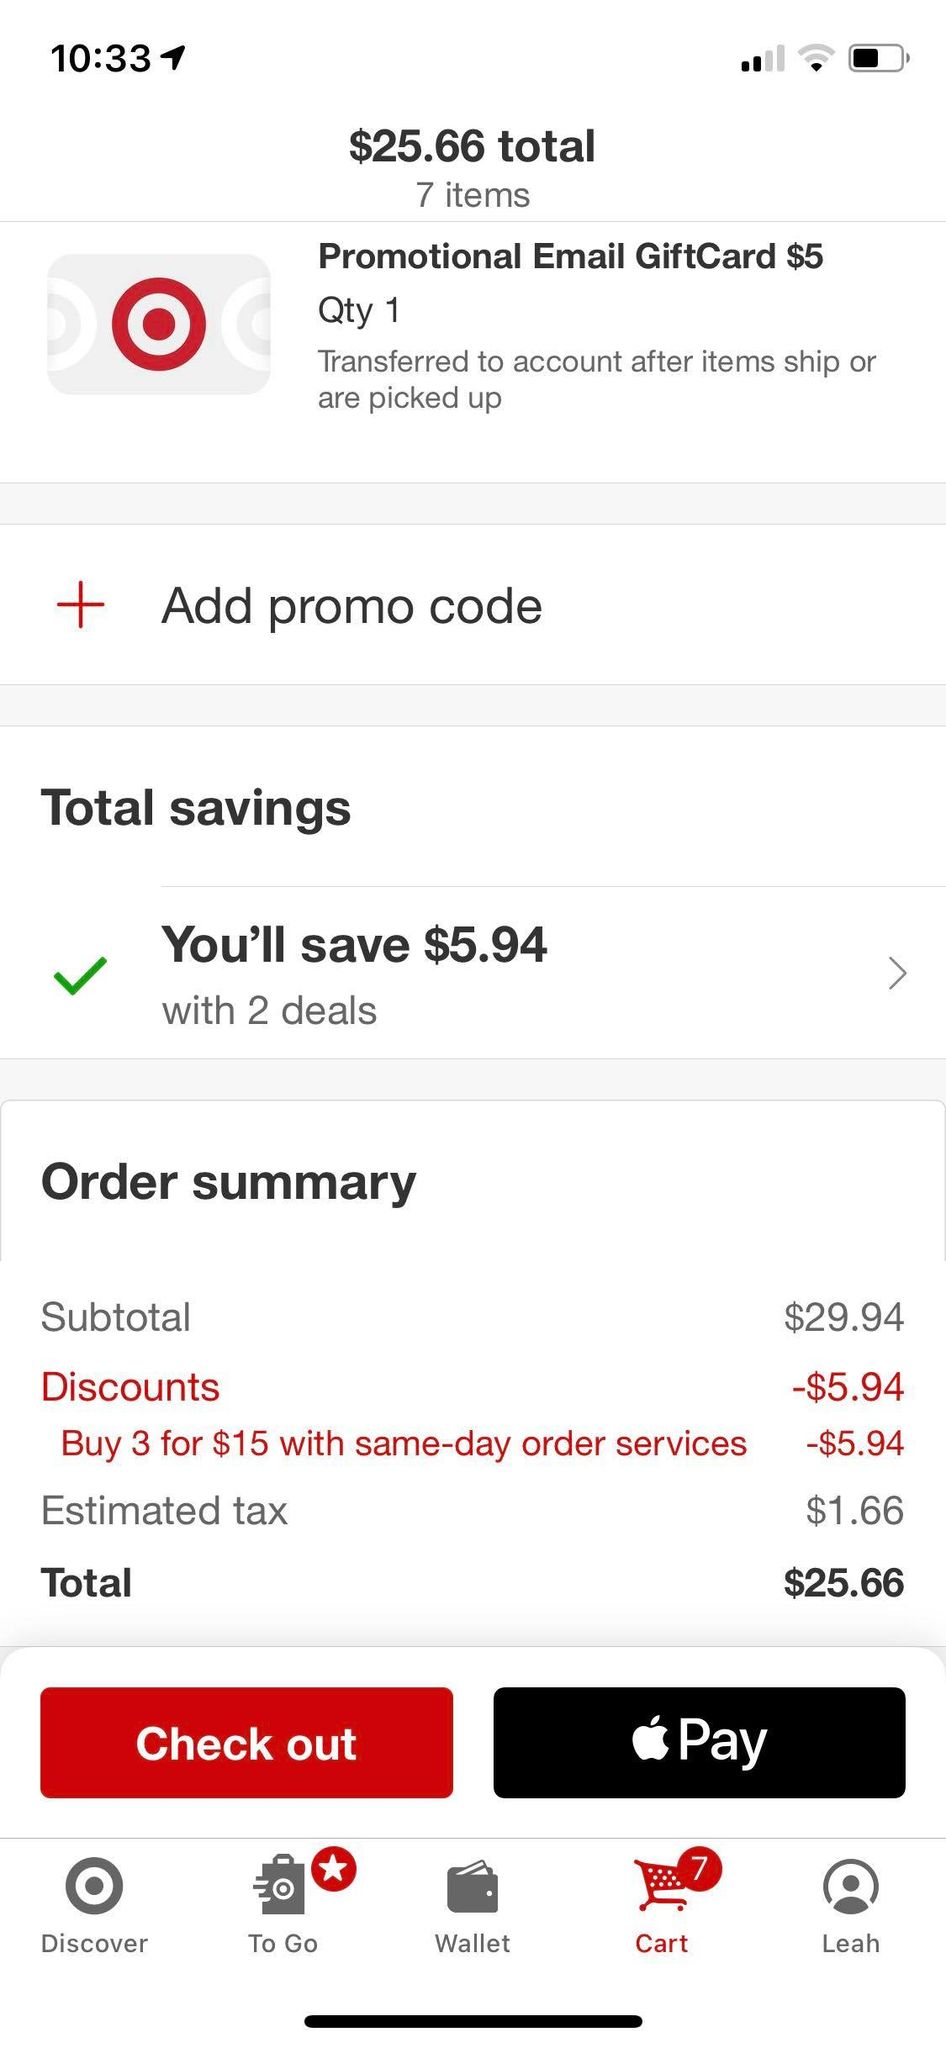Tap the red plus icon for promo code
Image resolution: width=946 pixels, height=2048 pixels.
point(81,605)
